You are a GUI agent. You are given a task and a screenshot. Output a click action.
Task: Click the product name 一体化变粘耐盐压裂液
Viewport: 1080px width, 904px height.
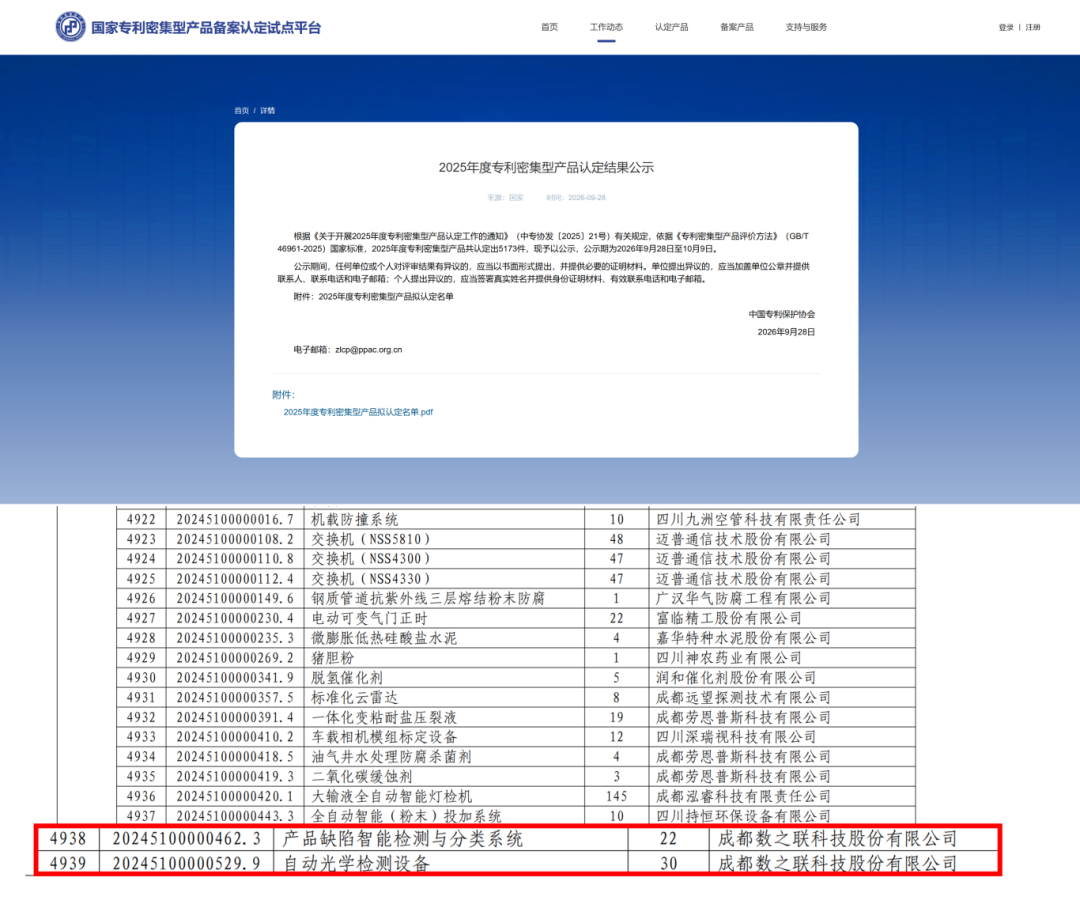pos(384,717)
